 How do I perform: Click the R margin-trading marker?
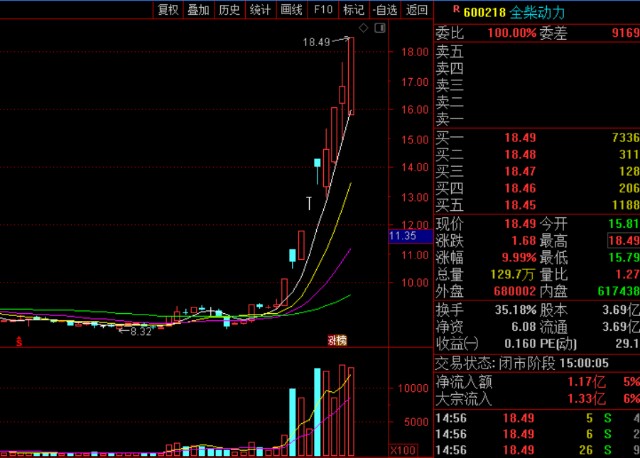pyautogui.click(x=456, y=9)
